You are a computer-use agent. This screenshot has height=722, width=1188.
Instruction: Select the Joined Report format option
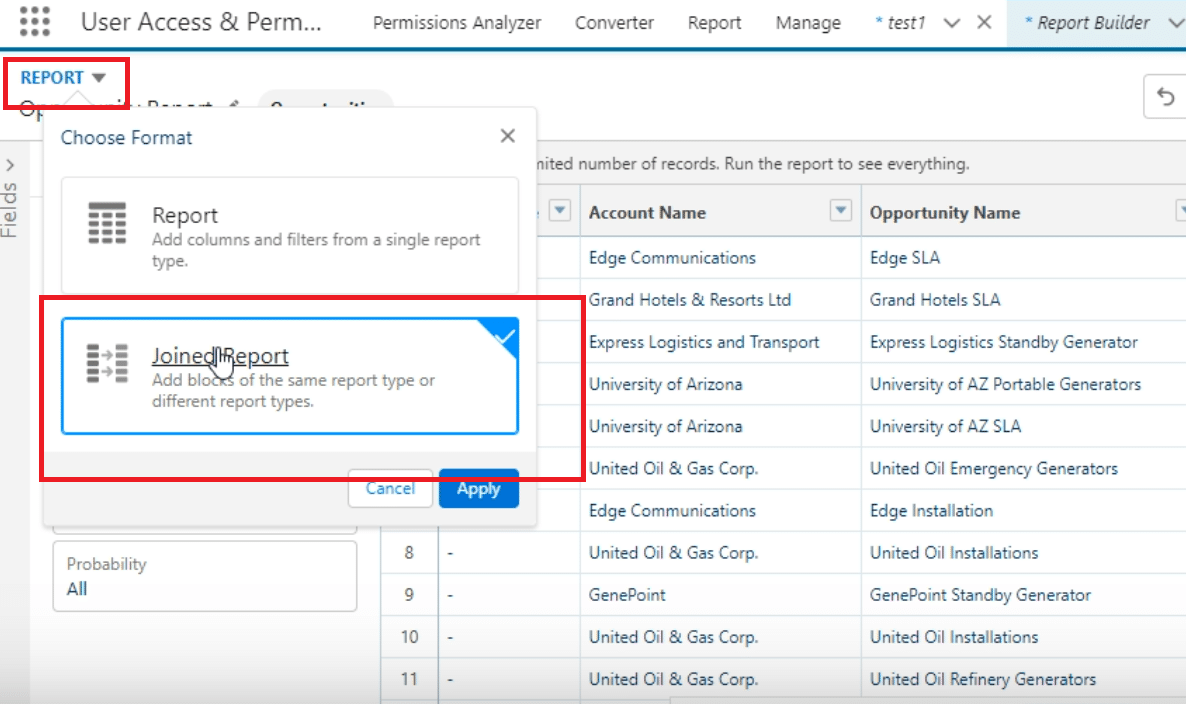coord(290,376)
